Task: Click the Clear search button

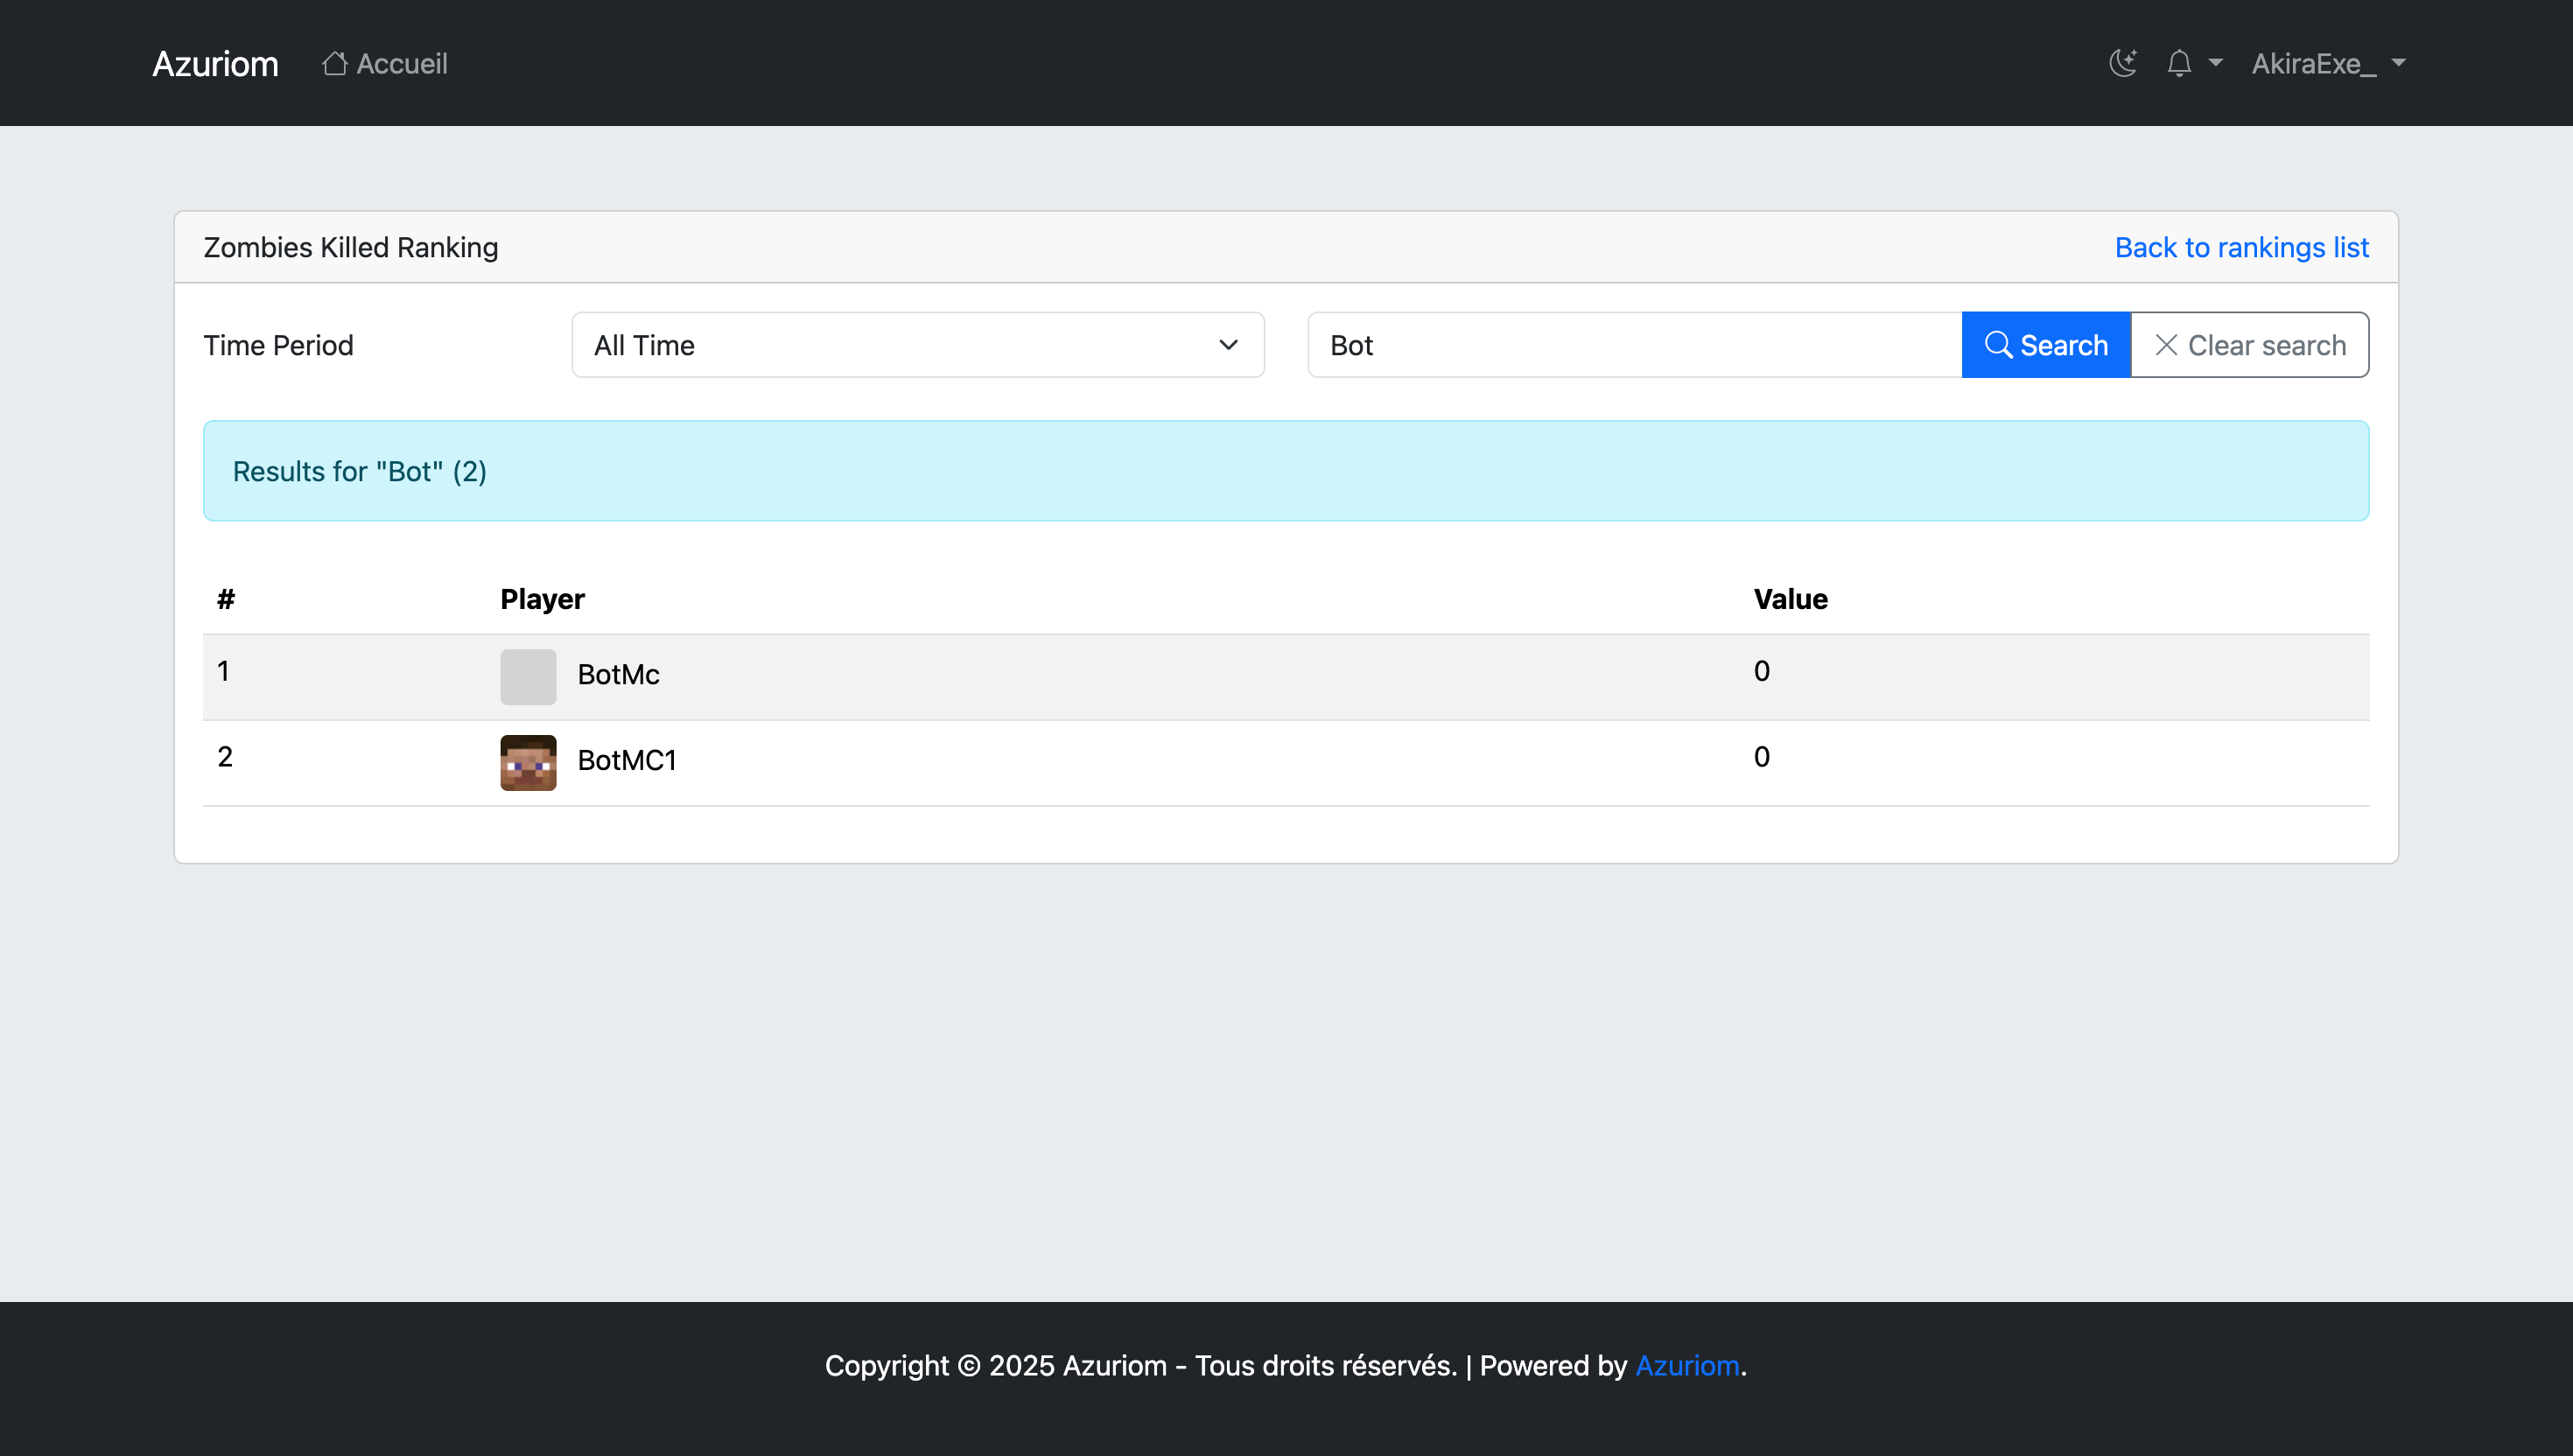Action: [2250, 345]
